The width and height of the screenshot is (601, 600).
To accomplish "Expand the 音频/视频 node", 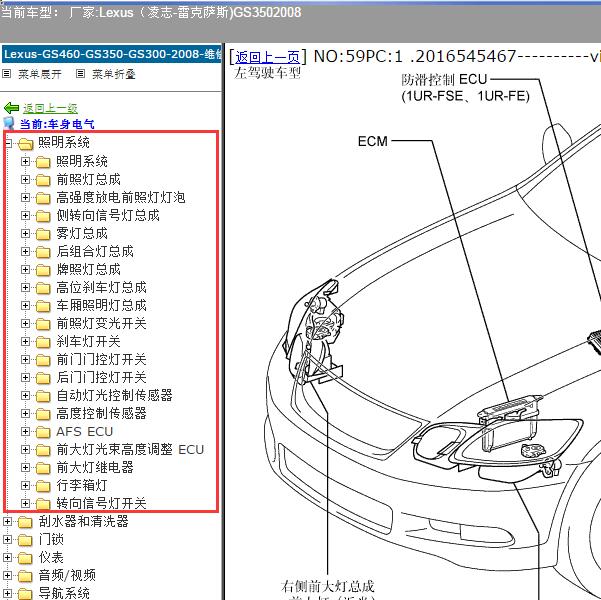I will coord(7,576).
